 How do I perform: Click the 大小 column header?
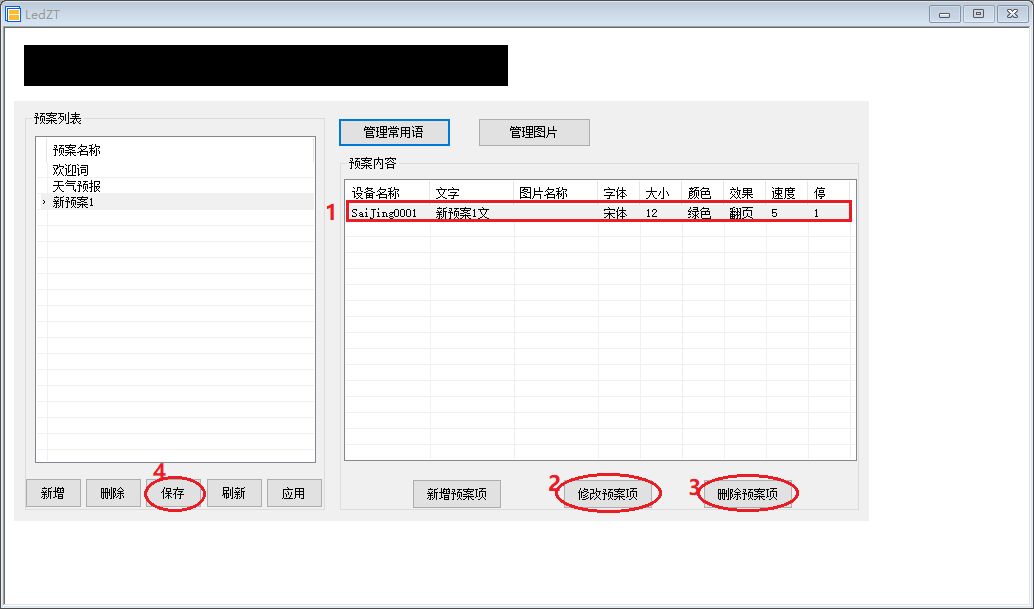pyautogui.click(x=661, y=192)
